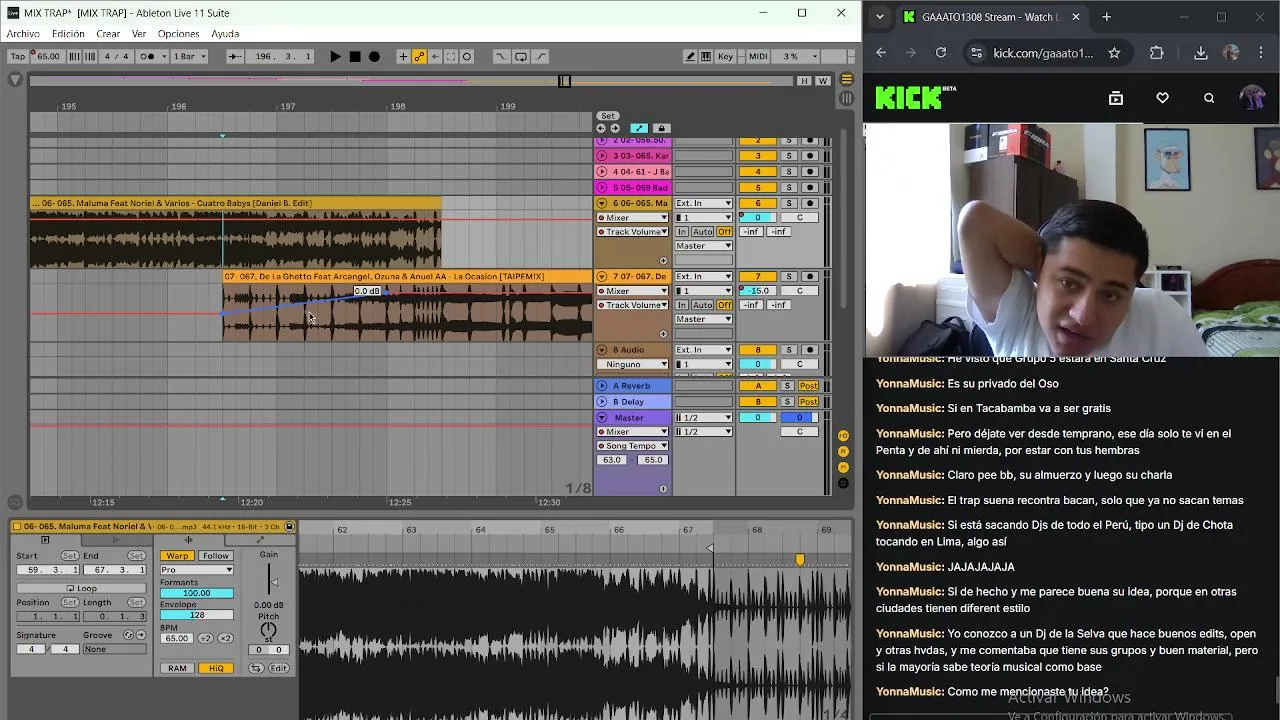Image resolution: width=1280 pixels, height=720 pixels.
Task: Toggle the Session Record circle button
Action: [x=467, y=57]
